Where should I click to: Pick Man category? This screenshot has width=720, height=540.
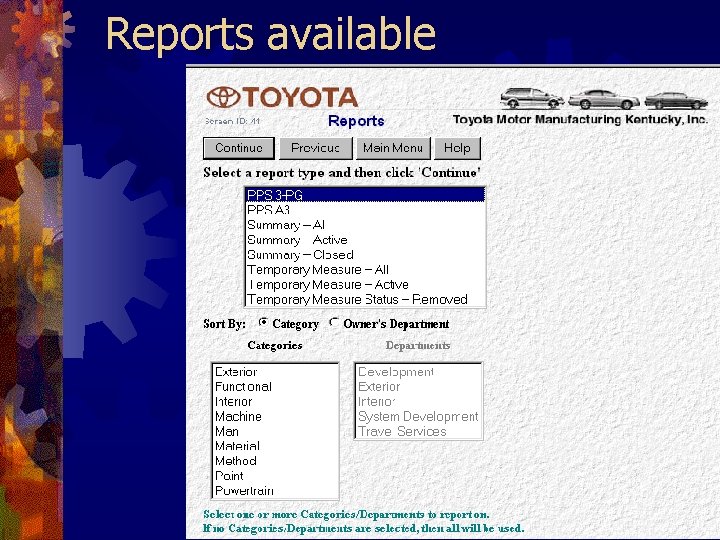tap(275, 432)
